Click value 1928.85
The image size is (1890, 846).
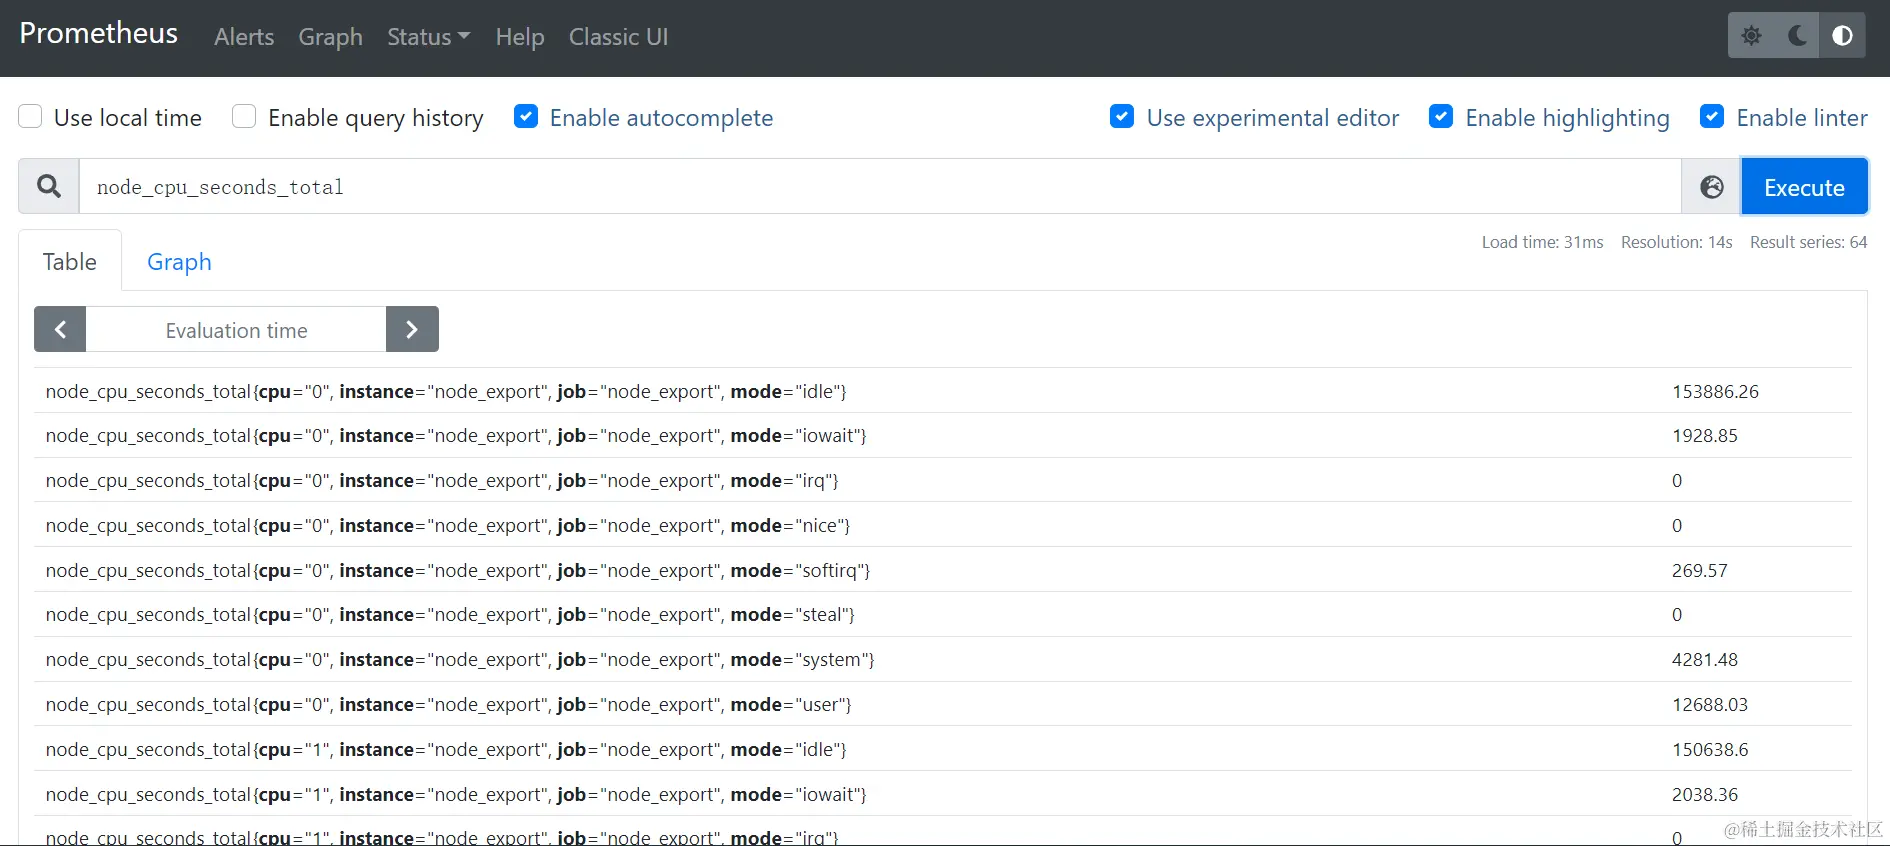pyautogui.click(x=1705, y=435)
